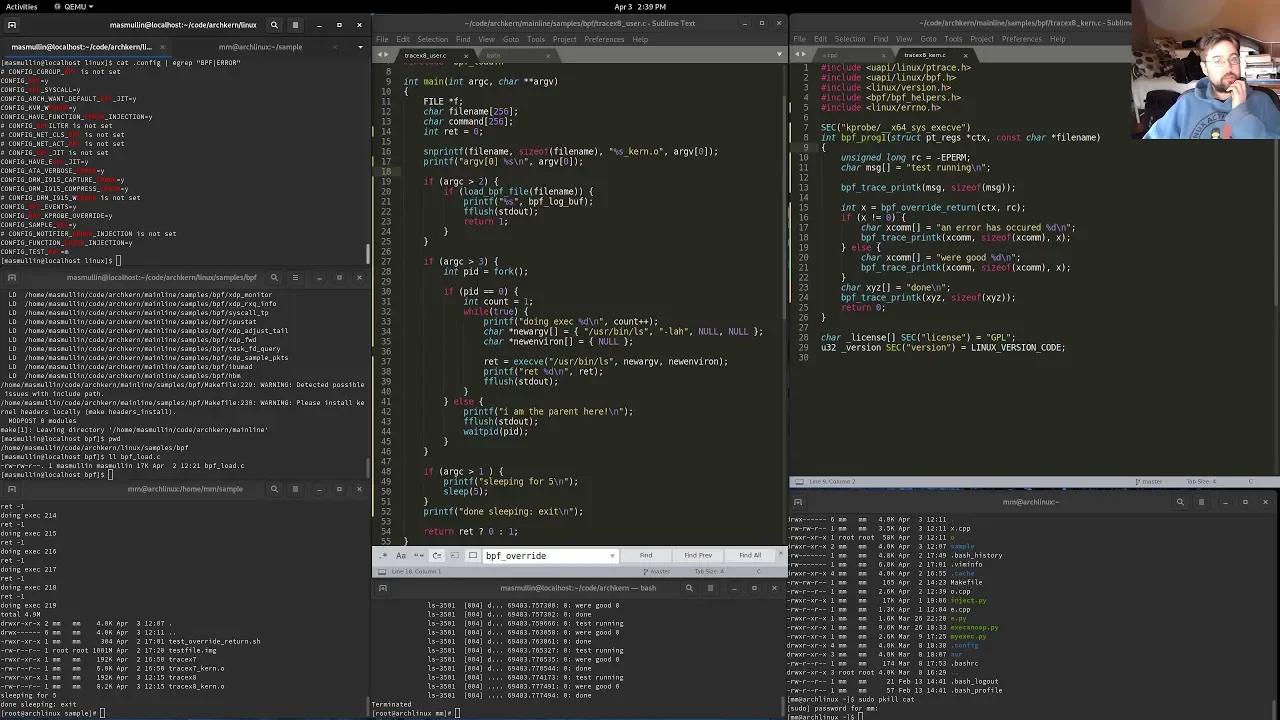1280x720 pixels.
Task: Enable search in selection option
Action: pyautogui.click(x=455, y=555)
